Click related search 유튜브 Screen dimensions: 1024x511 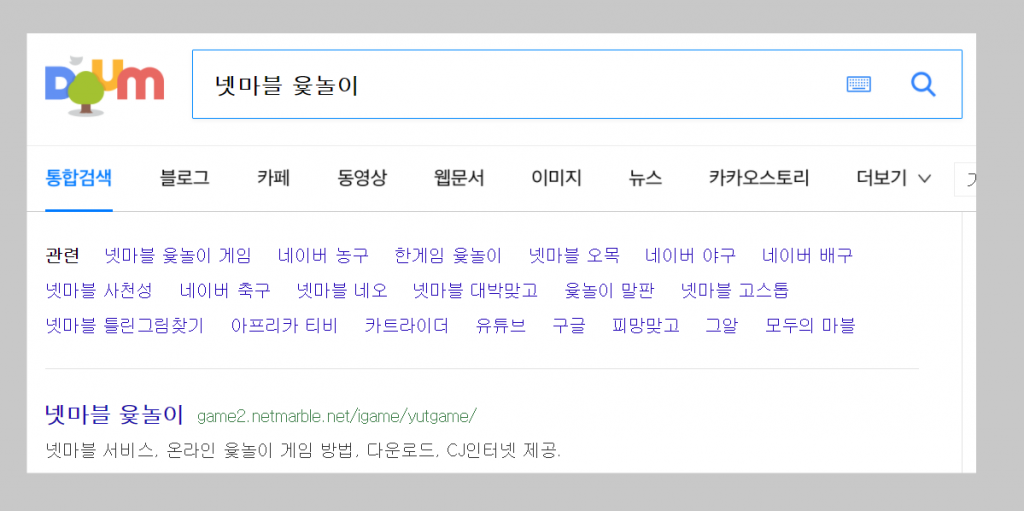[x=501, y=325]
